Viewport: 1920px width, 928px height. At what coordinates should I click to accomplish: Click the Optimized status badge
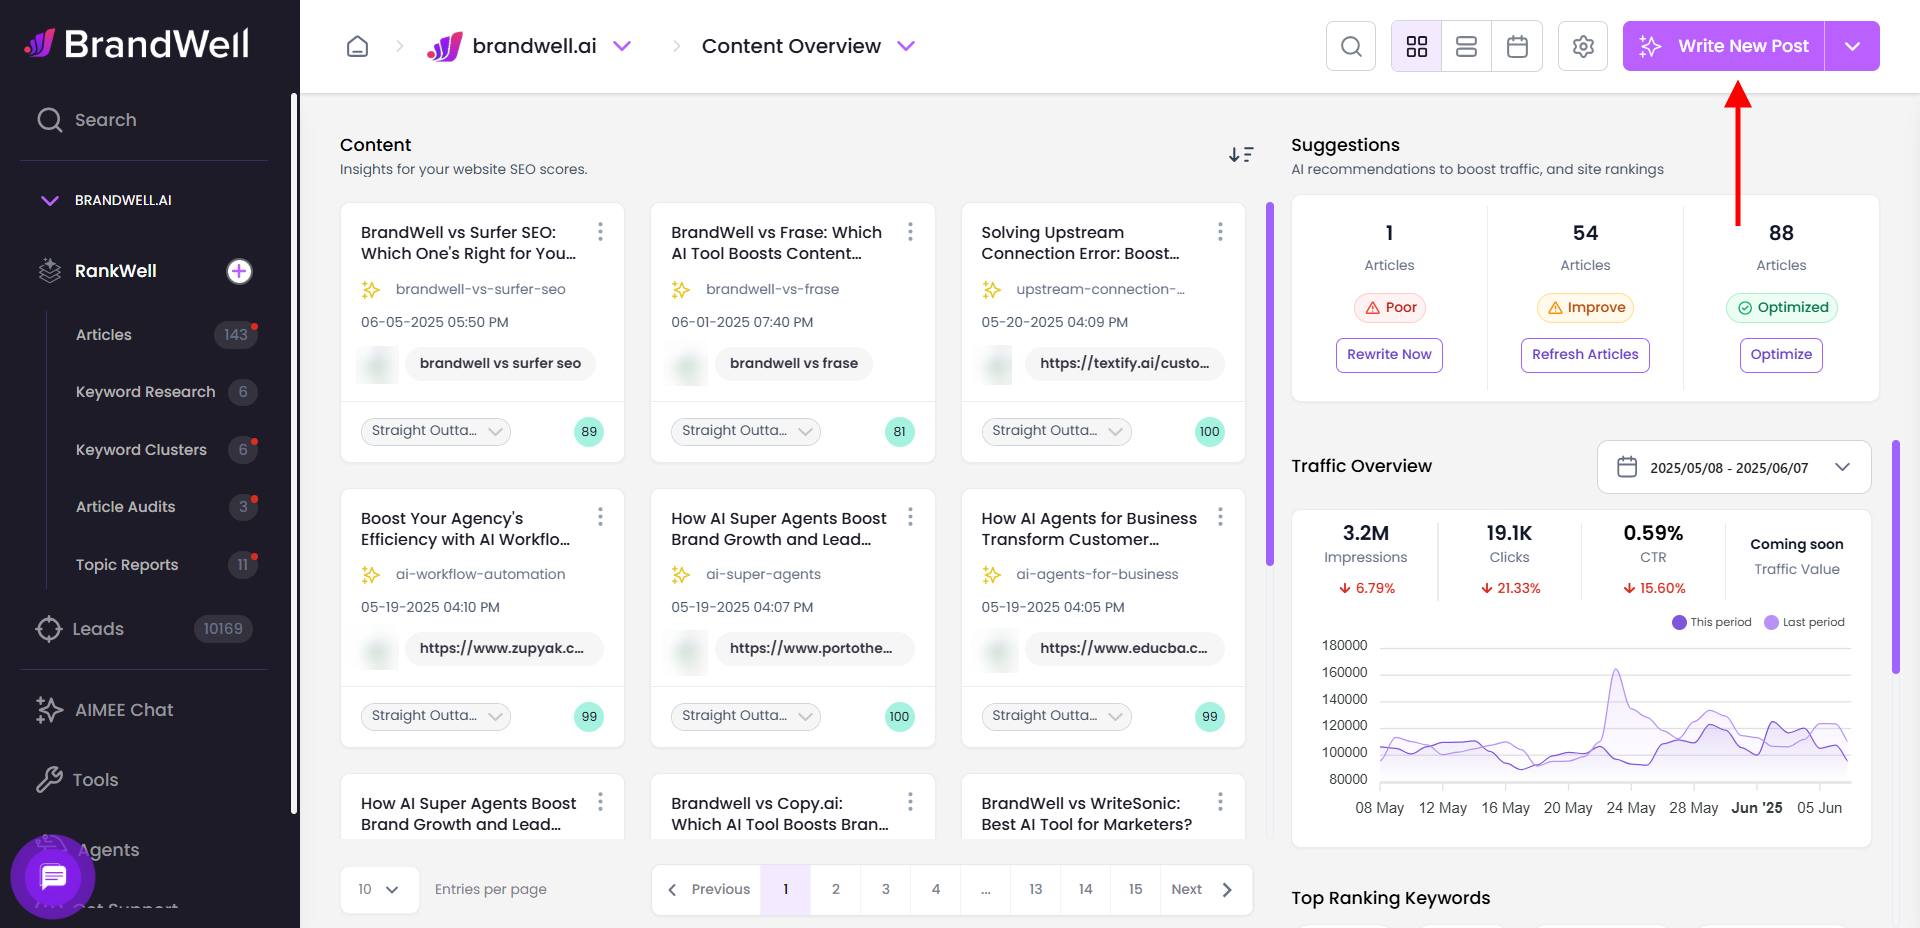point(1782,308)
